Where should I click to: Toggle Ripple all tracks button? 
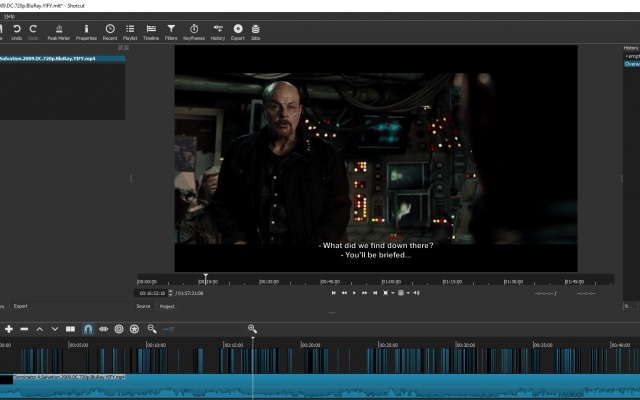pyautogui.click(x=134, y=329)
